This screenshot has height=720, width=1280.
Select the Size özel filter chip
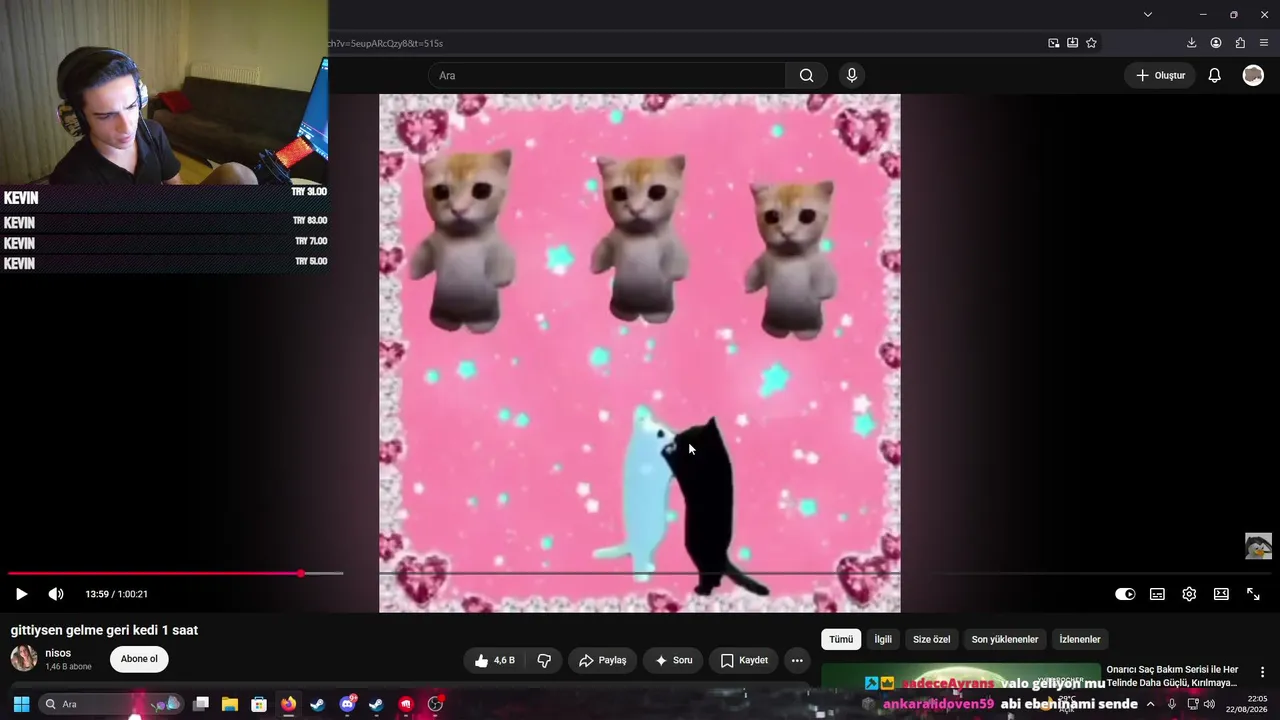(931, 639)
